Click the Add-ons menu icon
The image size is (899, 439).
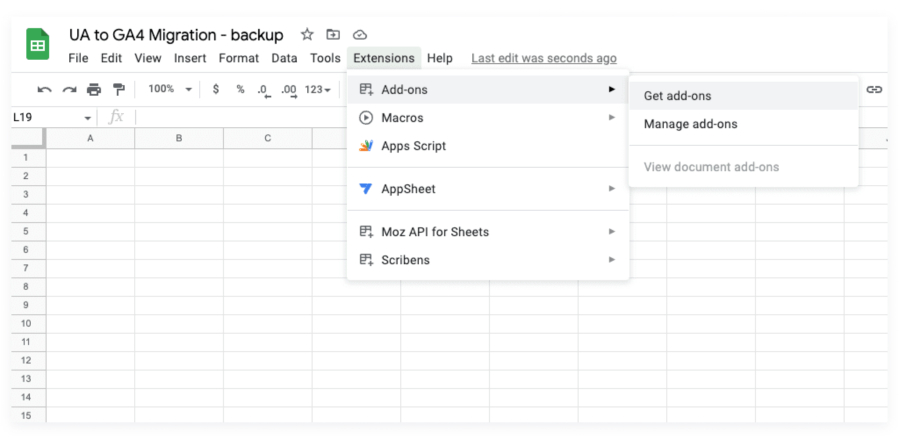[x=366, y=89]
